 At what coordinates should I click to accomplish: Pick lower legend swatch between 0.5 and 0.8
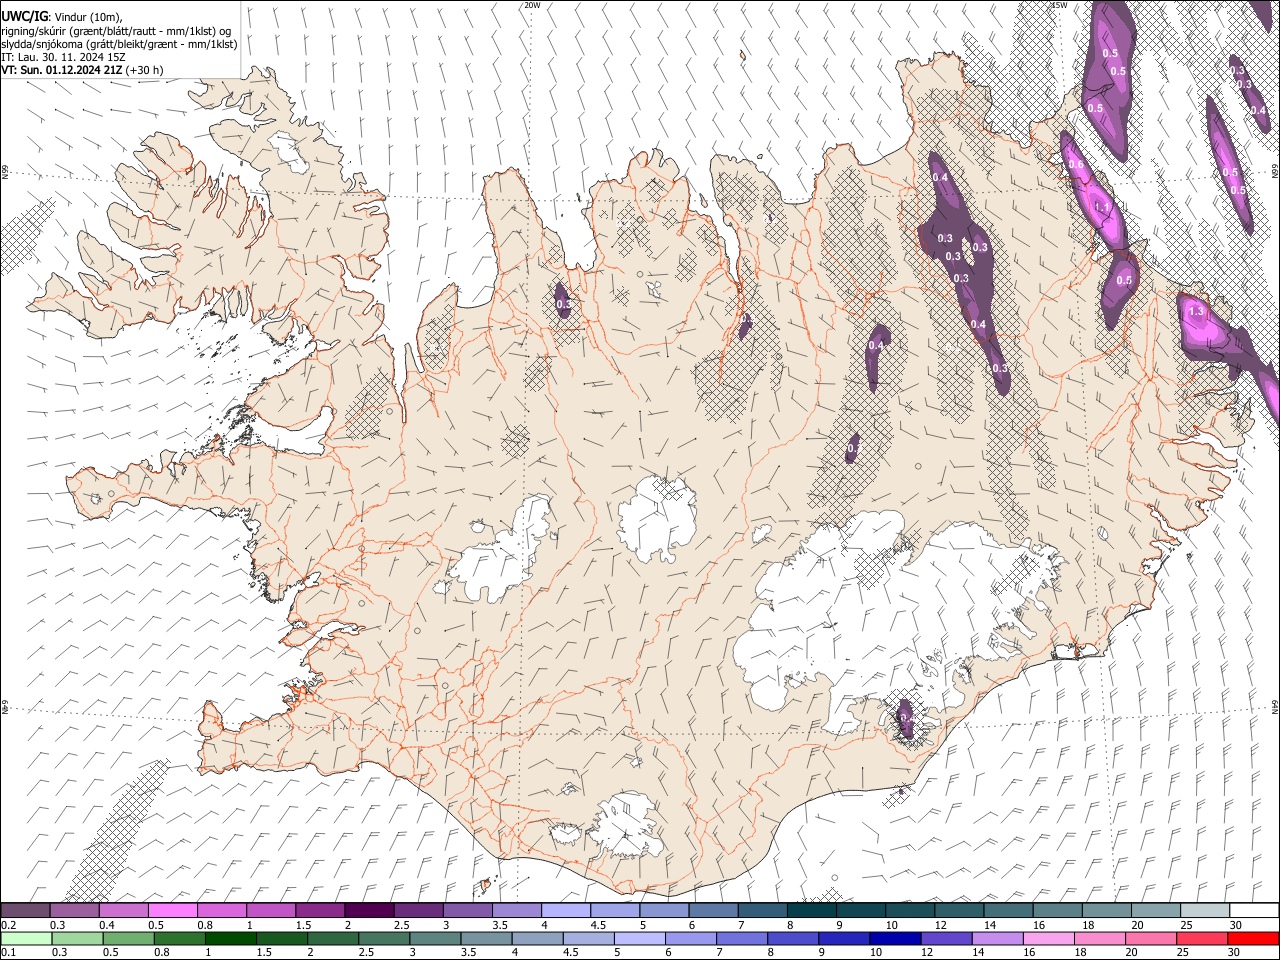click(128, 938)
